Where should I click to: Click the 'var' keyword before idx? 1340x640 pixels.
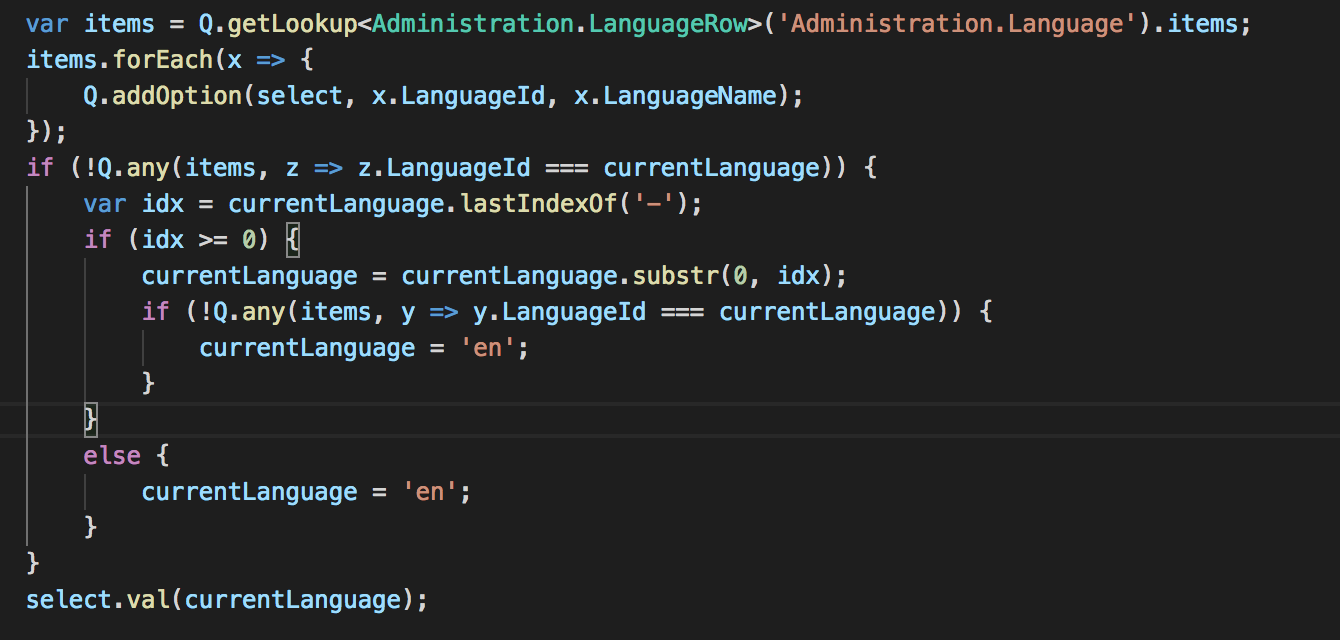106,204
